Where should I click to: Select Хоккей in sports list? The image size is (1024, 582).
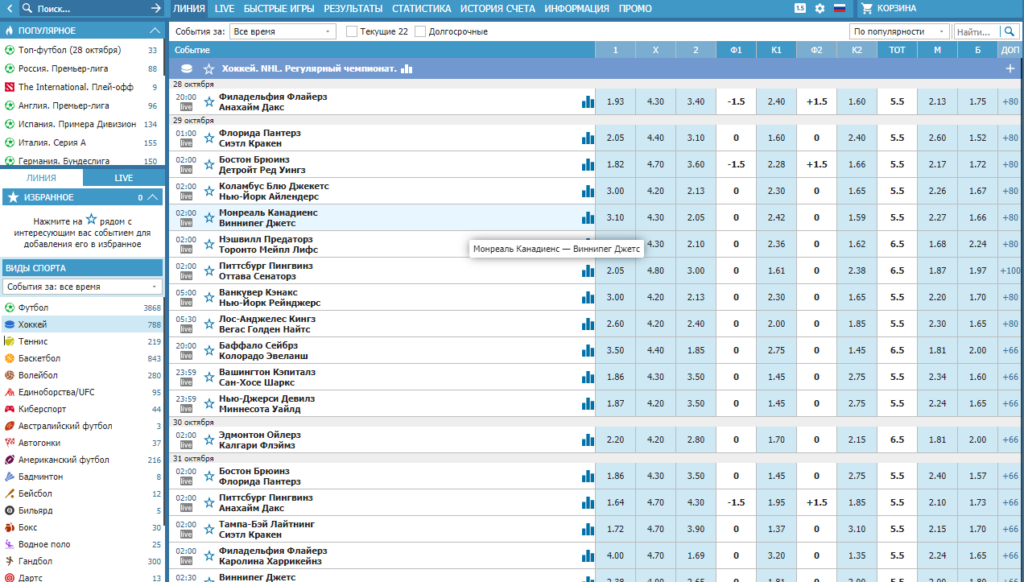[82, 325]
